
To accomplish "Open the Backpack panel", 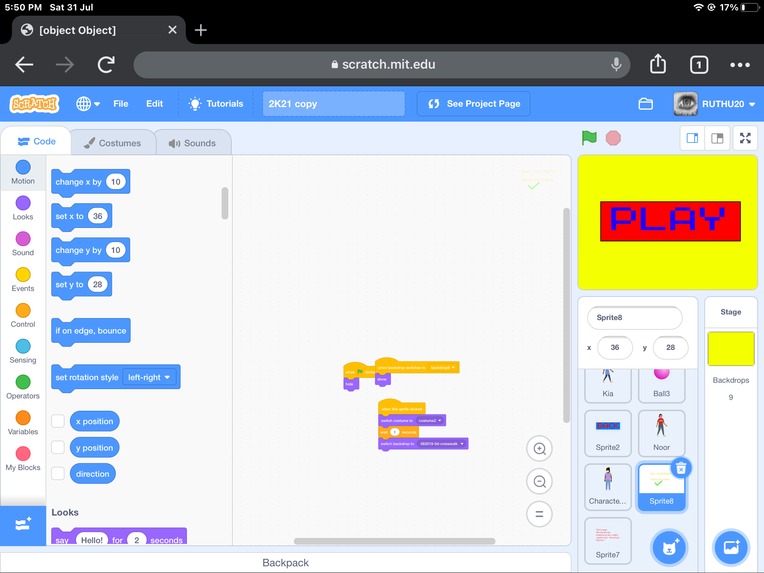I will click(x=286, y=563).
